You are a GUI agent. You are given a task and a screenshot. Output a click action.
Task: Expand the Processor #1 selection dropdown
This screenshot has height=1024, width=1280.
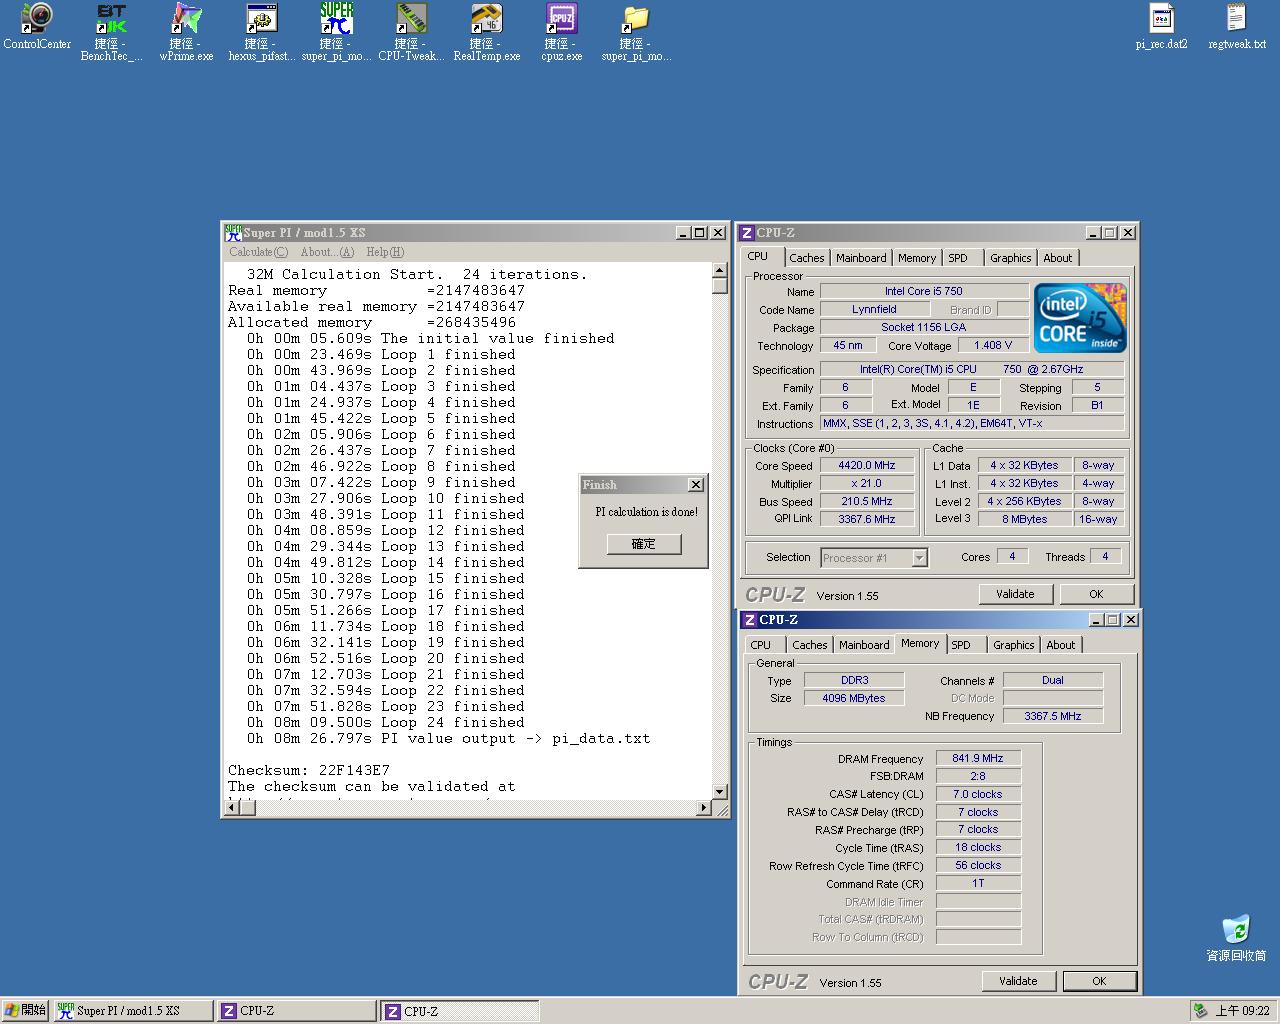click(919, 558)
